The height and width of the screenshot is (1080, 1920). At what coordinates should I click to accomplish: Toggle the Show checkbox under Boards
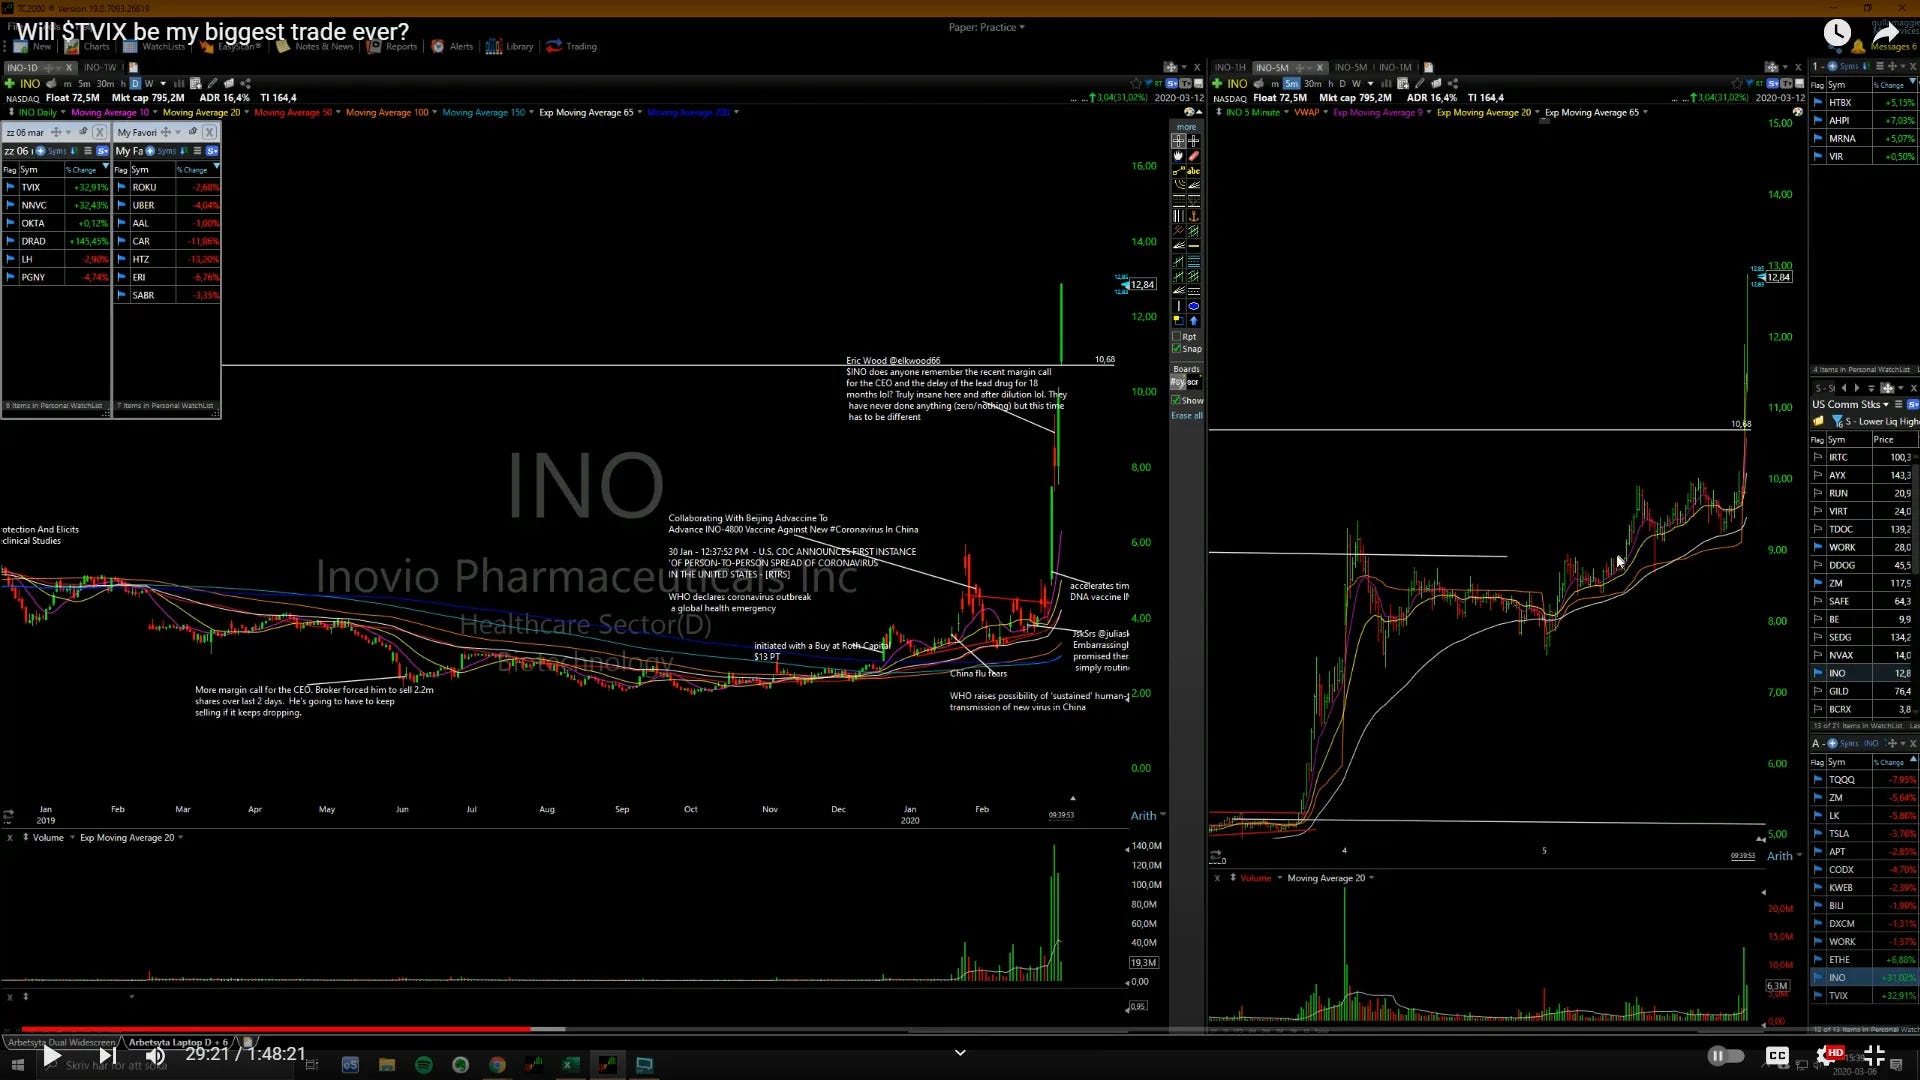click(1177, 401)
